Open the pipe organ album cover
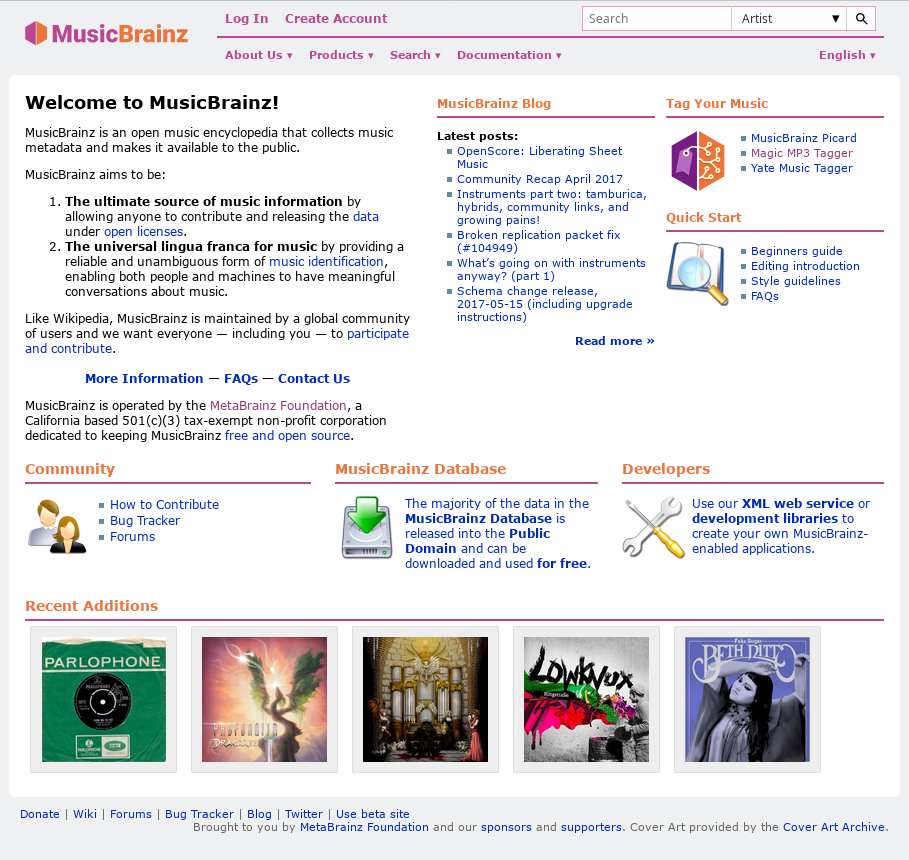 [x=426, y=699]
